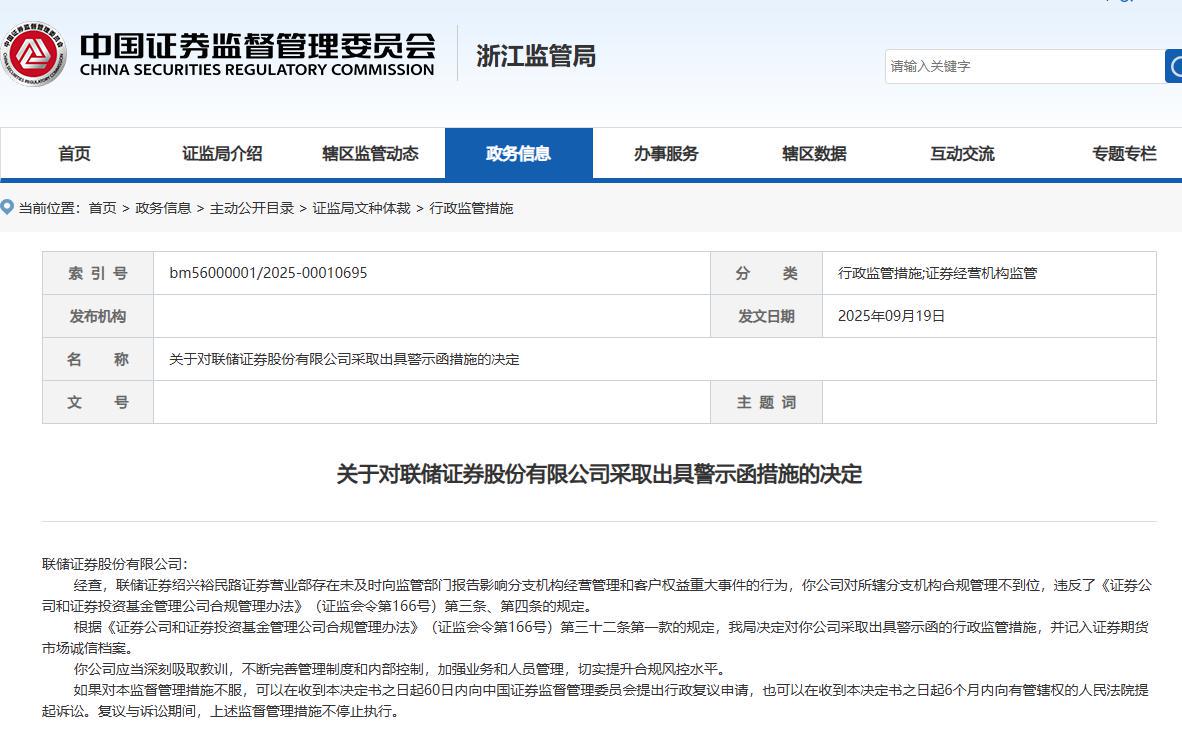1182x738 pixels.
Task: Open the 专题专栏 tab
Action: click(1124, 154)
